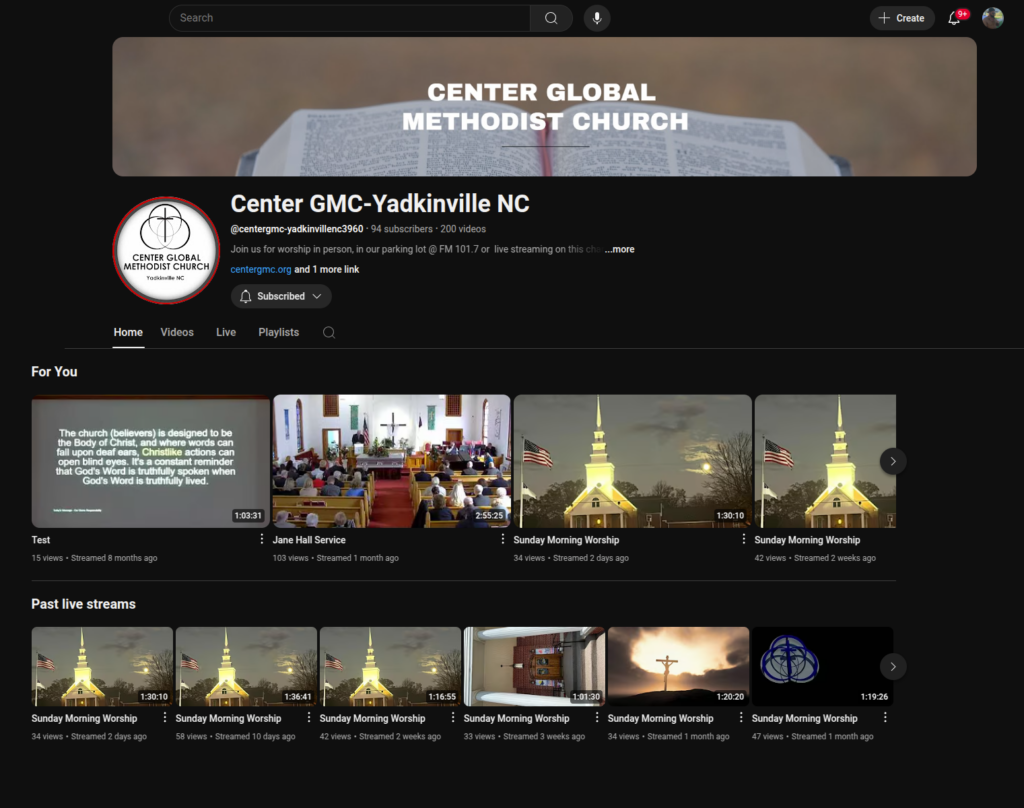Open options for 10 days ago past stream

coord(309,717)
